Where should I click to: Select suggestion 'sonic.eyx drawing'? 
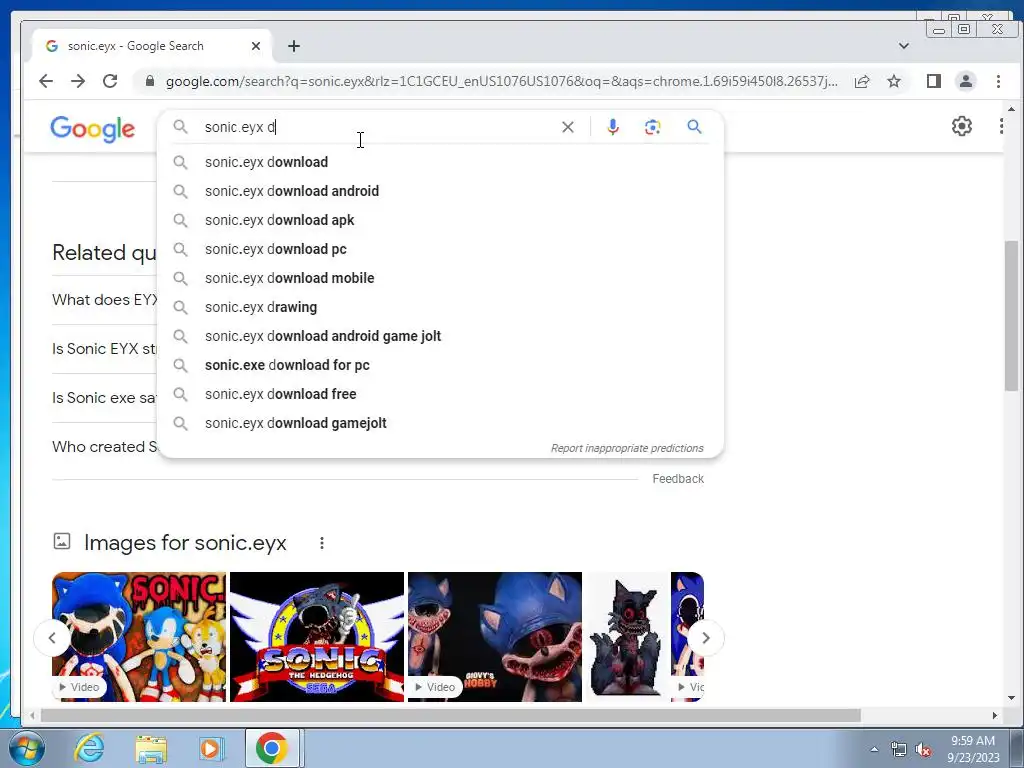(440, 307)
